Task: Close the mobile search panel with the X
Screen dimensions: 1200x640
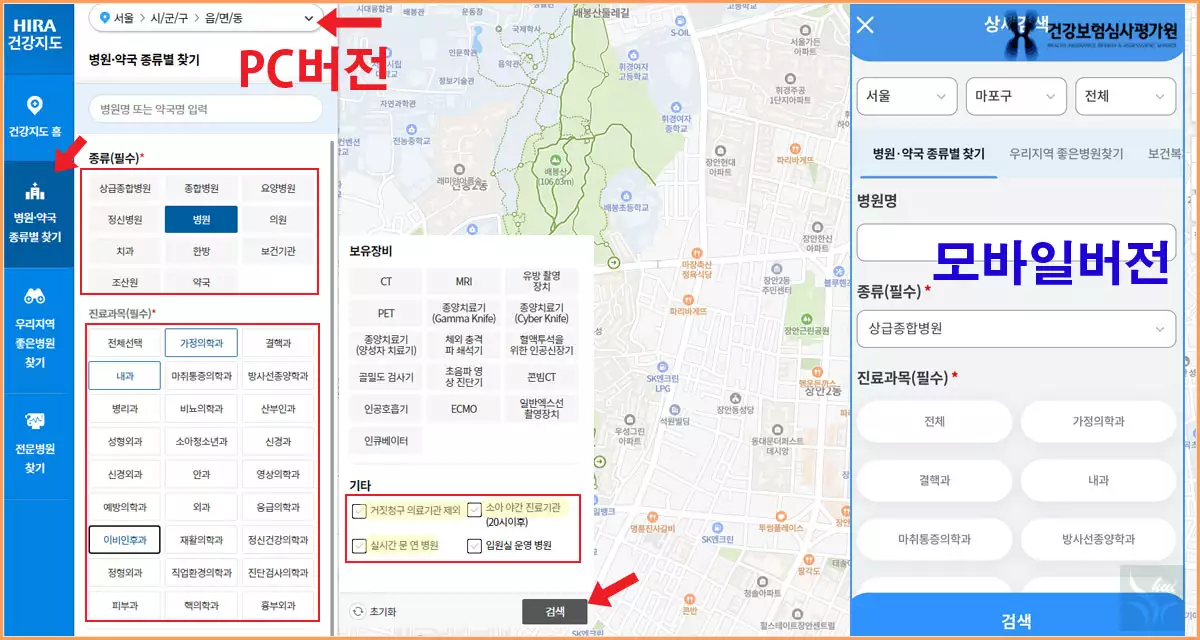Action: click(x=864, y=25)
